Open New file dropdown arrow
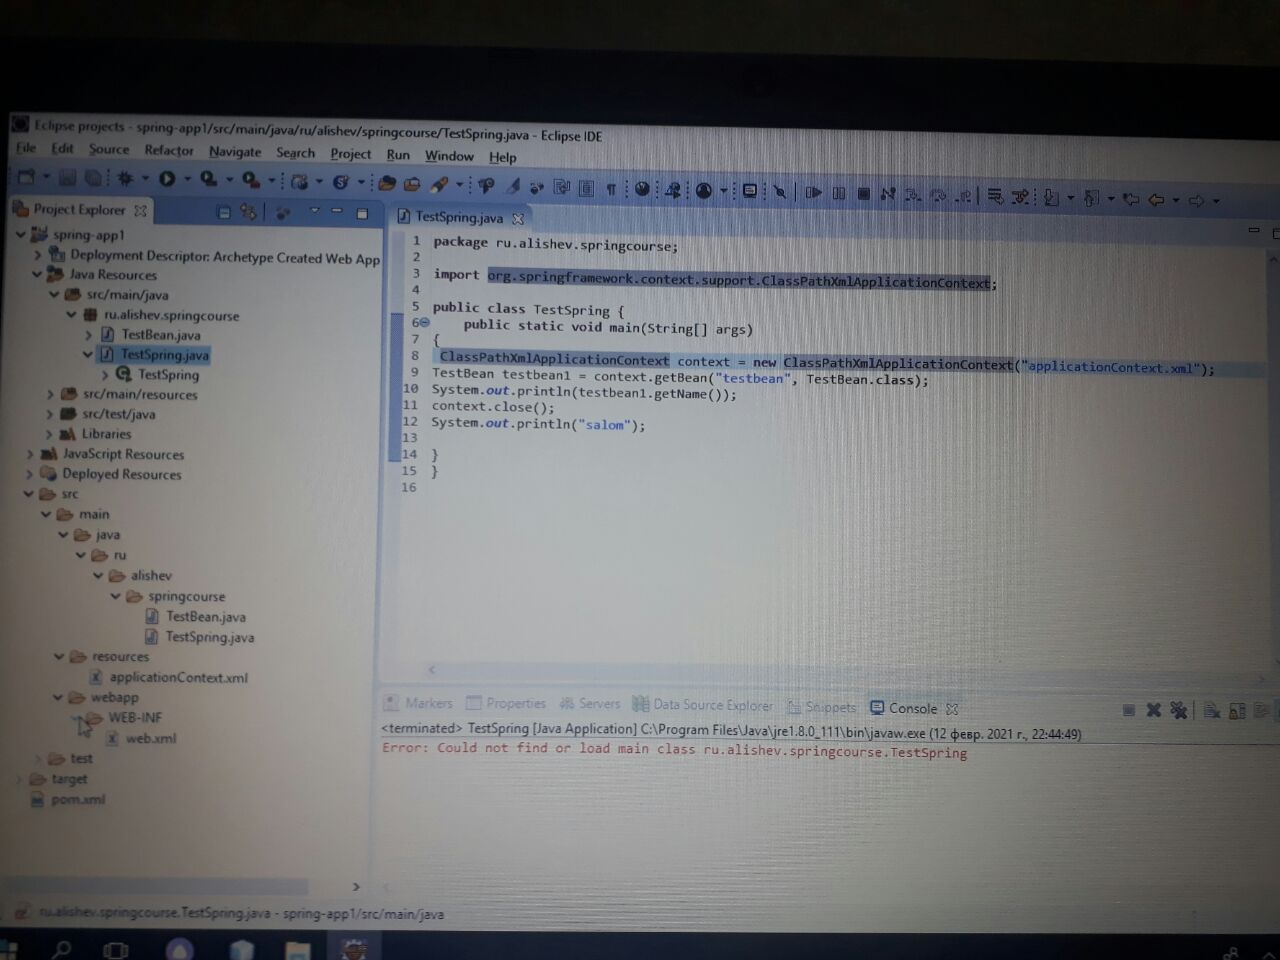 coord(46,177)
